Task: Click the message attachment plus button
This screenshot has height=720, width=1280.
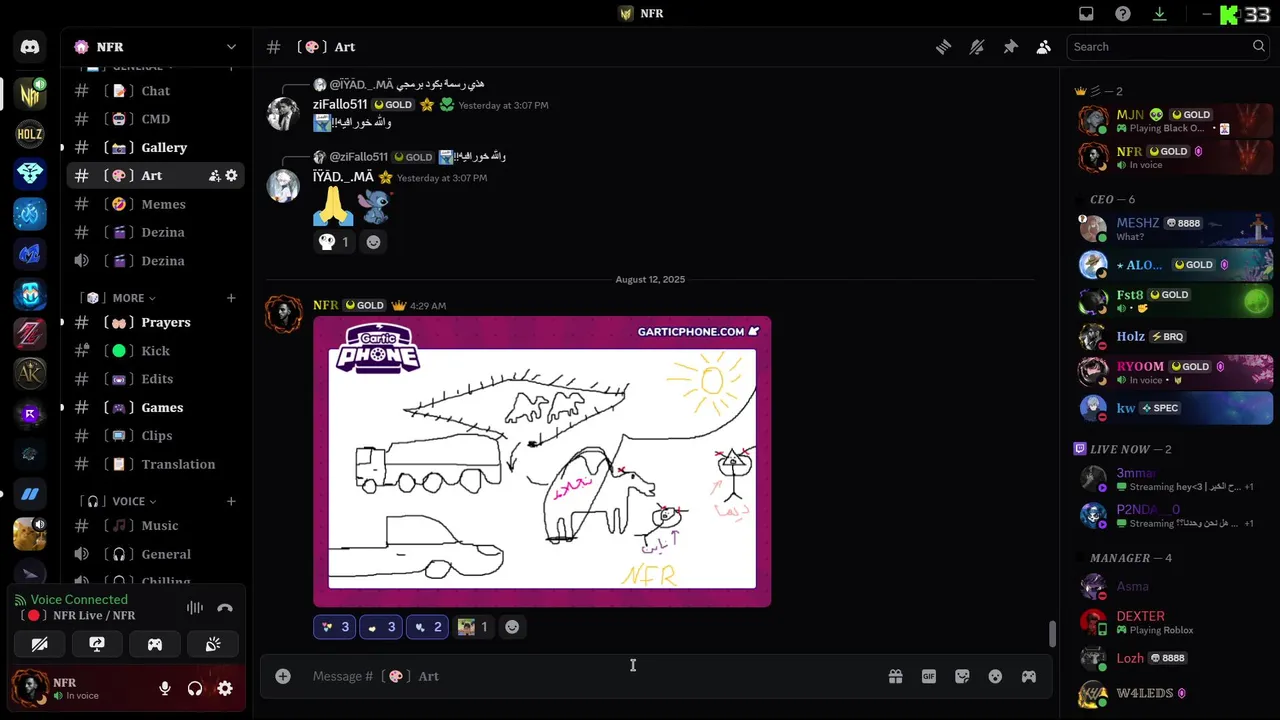Action: (283, 676)
